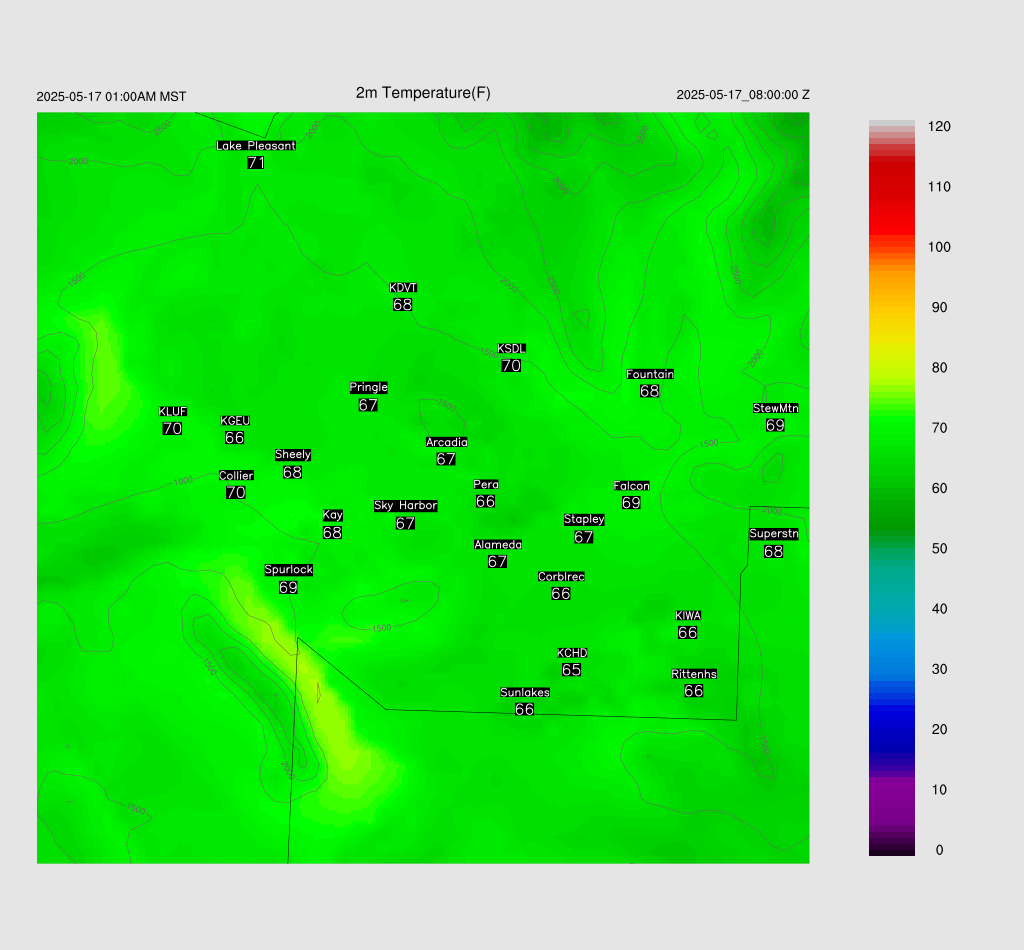Screen dimensions: 1024x950
Task: Select the Spurlock station label
Action: pyautogui.click(x=289, y=570)
